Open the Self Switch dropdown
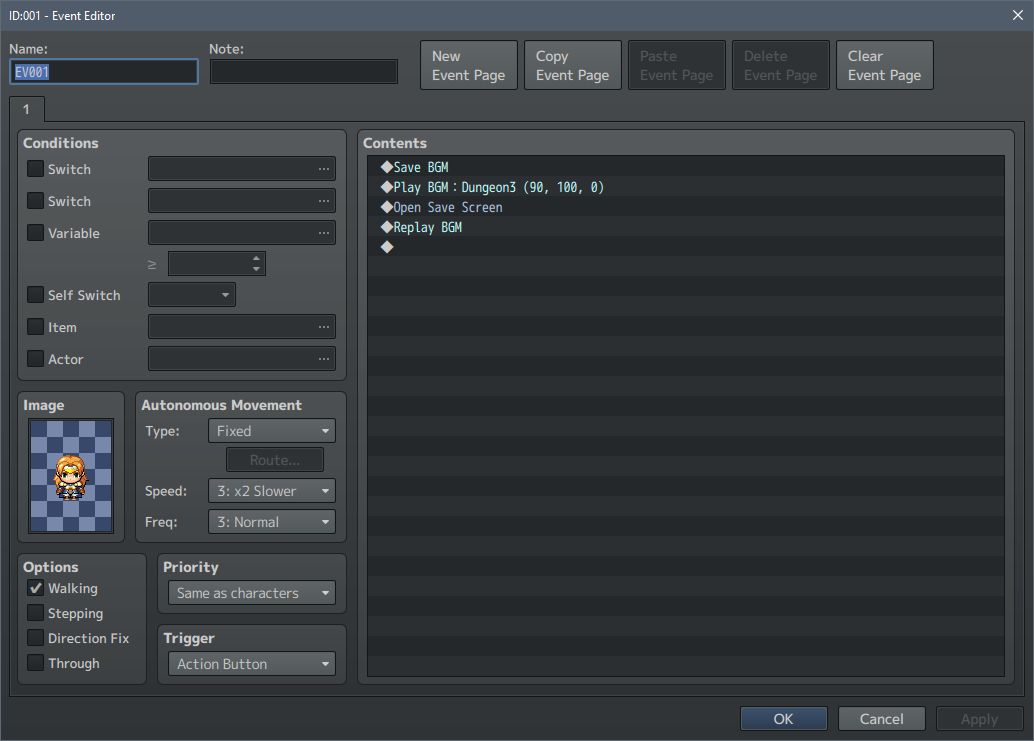The width and height of the screenshot is (1034, 741). coord(192,295)
